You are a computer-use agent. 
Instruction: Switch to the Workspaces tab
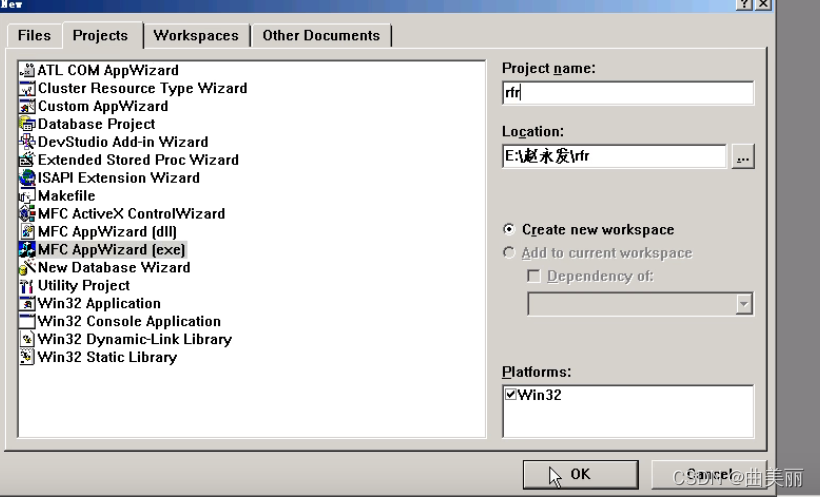pos(196,36)
